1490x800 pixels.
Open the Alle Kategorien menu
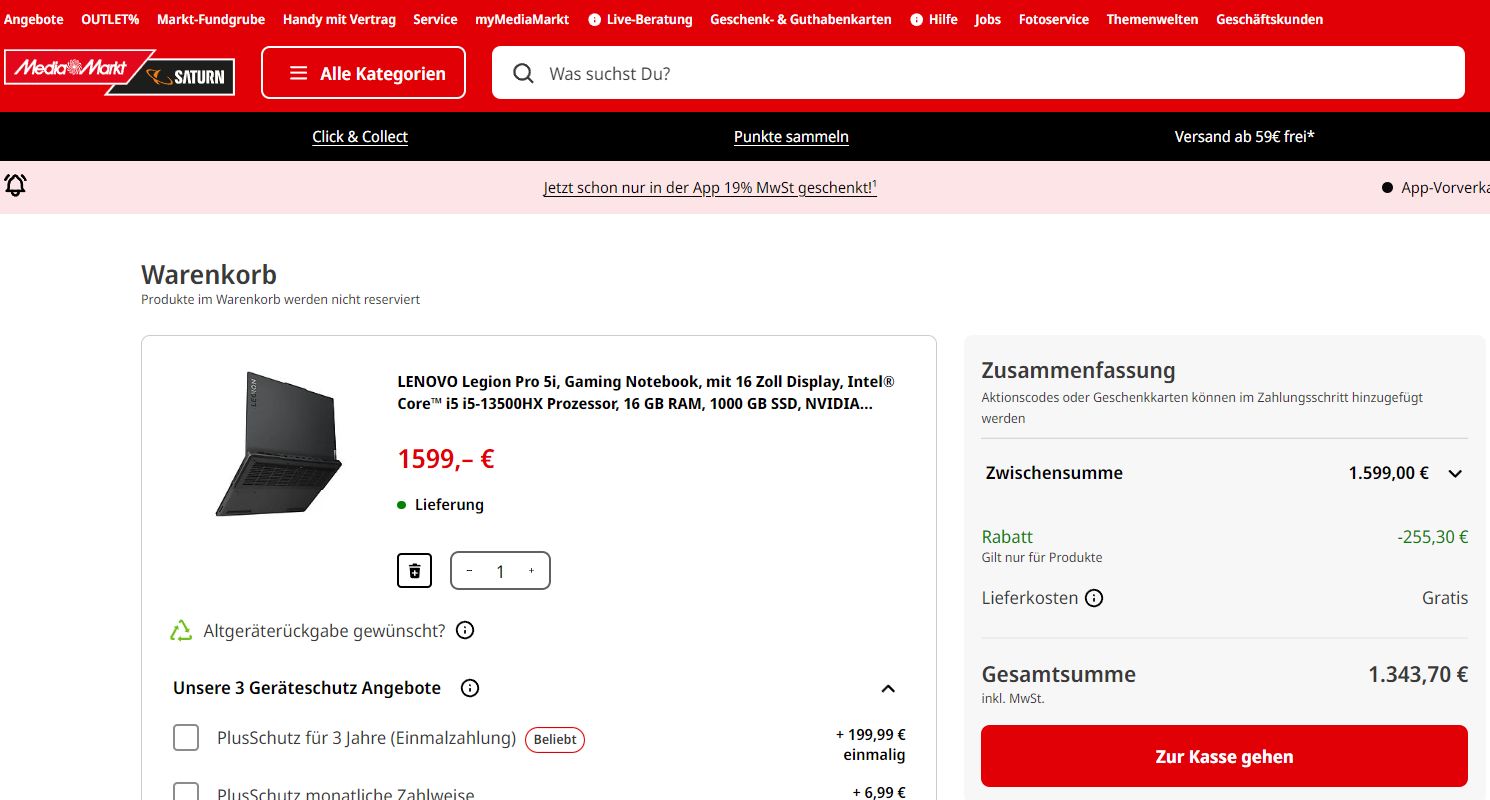[363, 73]
